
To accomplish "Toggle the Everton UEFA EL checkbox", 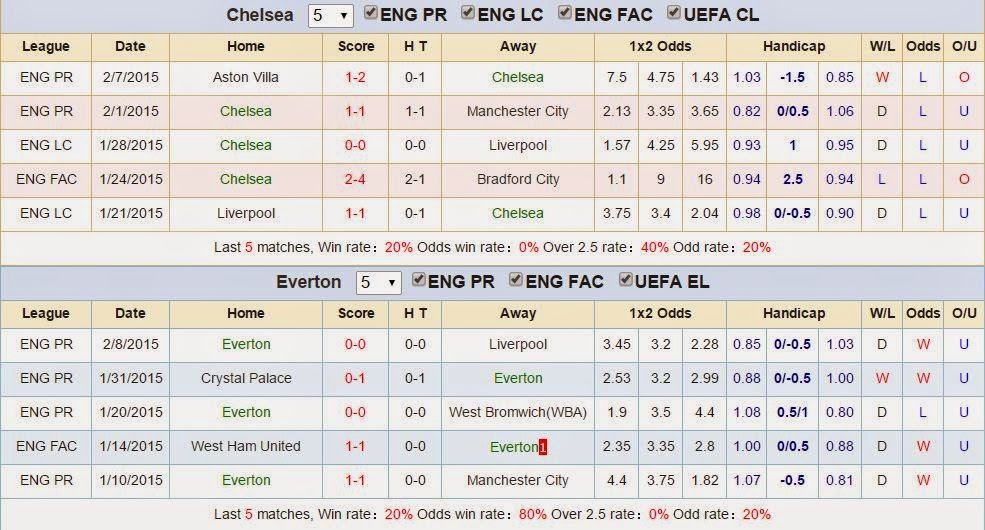I will click(626, 279).
